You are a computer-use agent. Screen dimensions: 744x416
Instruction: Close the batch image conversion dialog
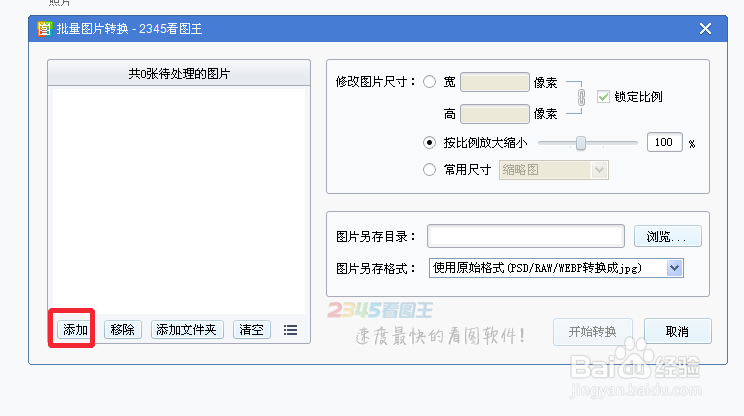coord(705,29)
